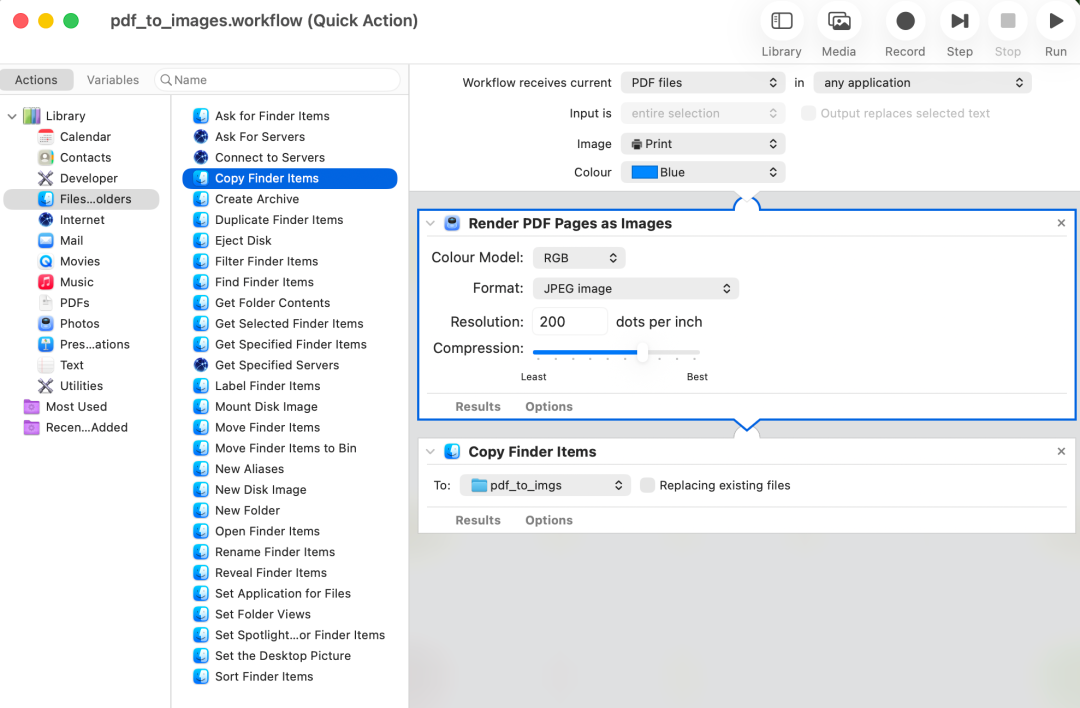Switch to the Variables tab
The height and width of the screenshot is (708, 1080).
click(x=112, y=79)
